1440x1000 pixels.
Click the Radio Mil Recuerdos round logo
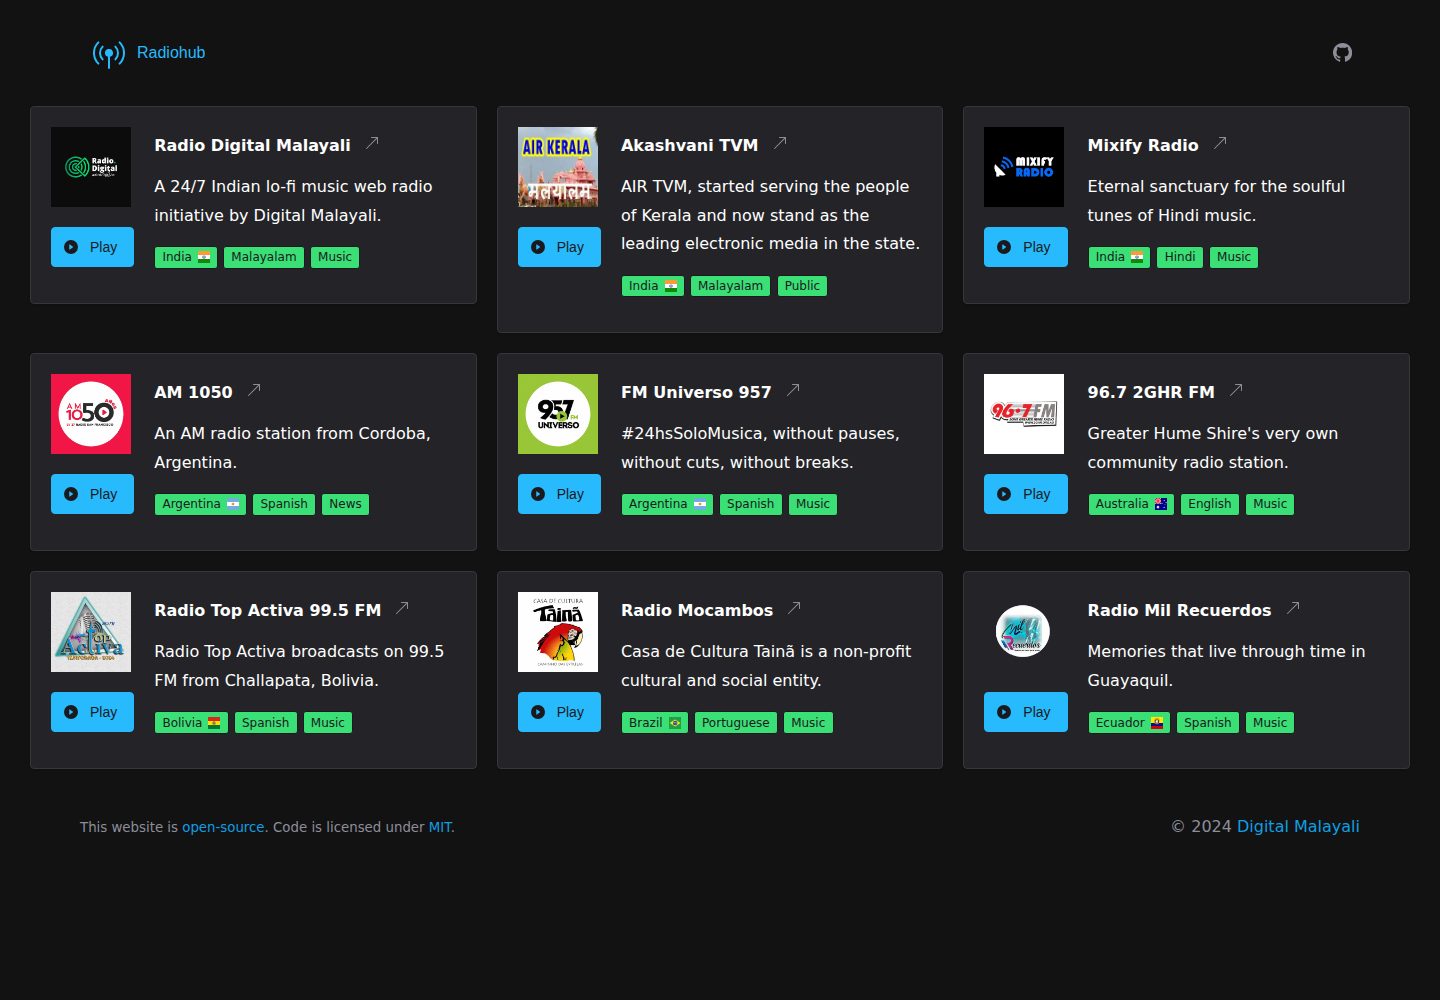tap(1024, 632)
